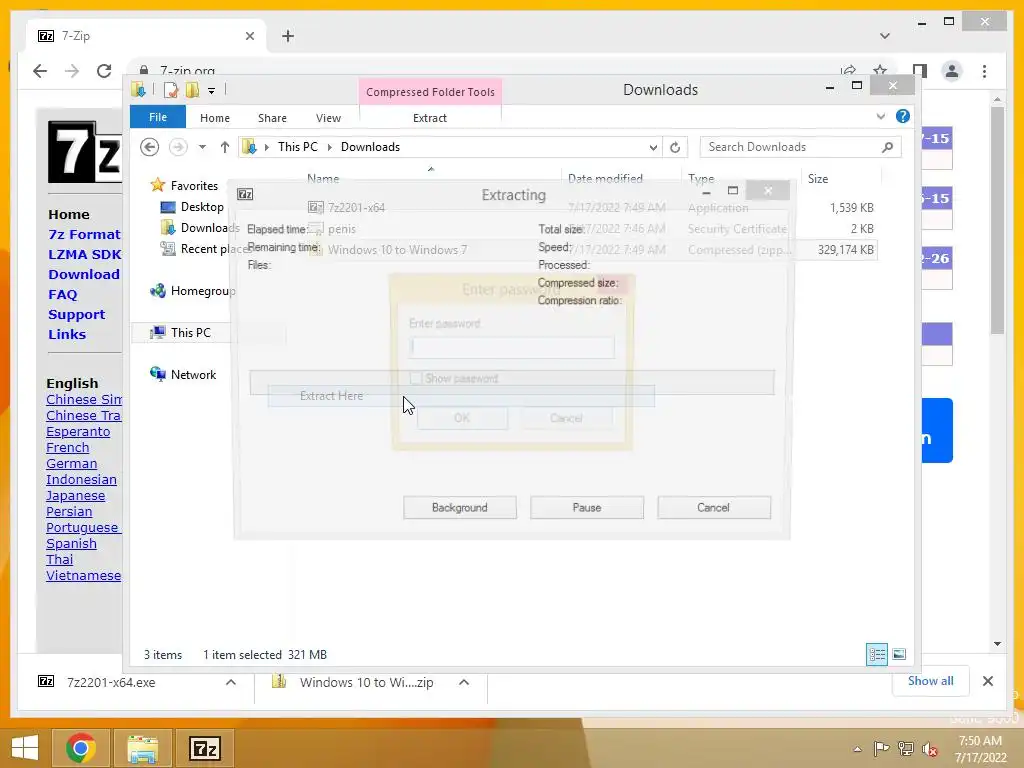Open the File tab in Explorer ribbon
The width and height of the screenshot is (1024, 768).
157,117
